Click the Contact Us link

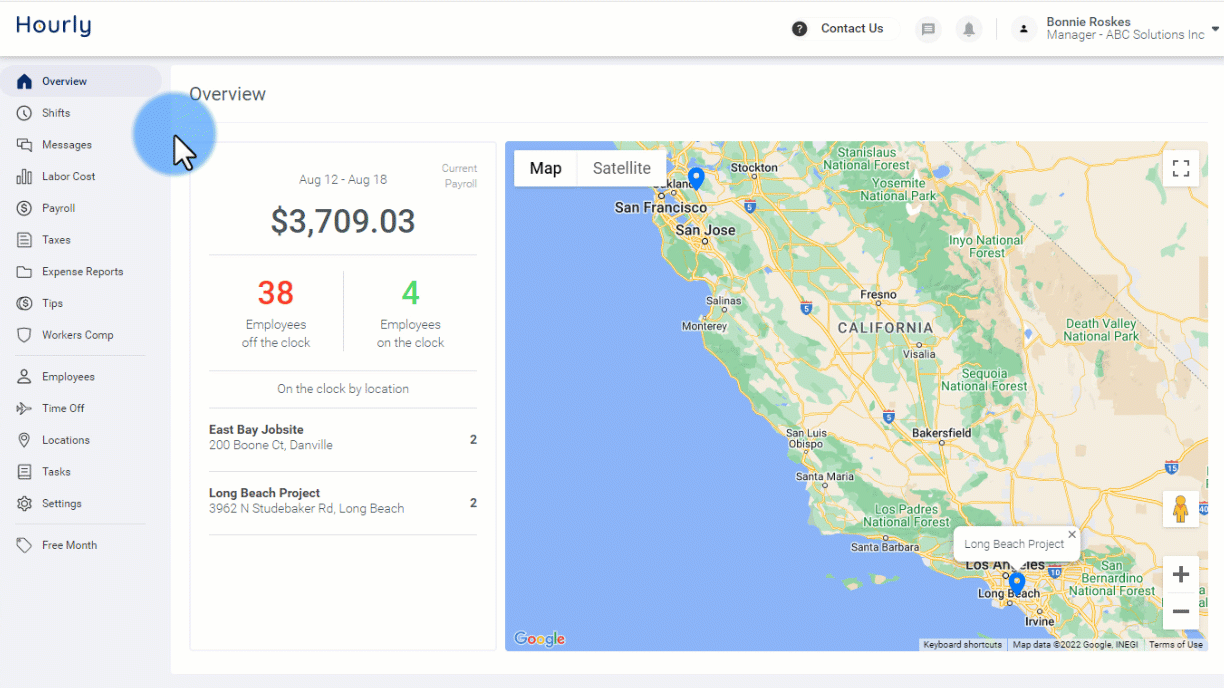tap(852, 29)
